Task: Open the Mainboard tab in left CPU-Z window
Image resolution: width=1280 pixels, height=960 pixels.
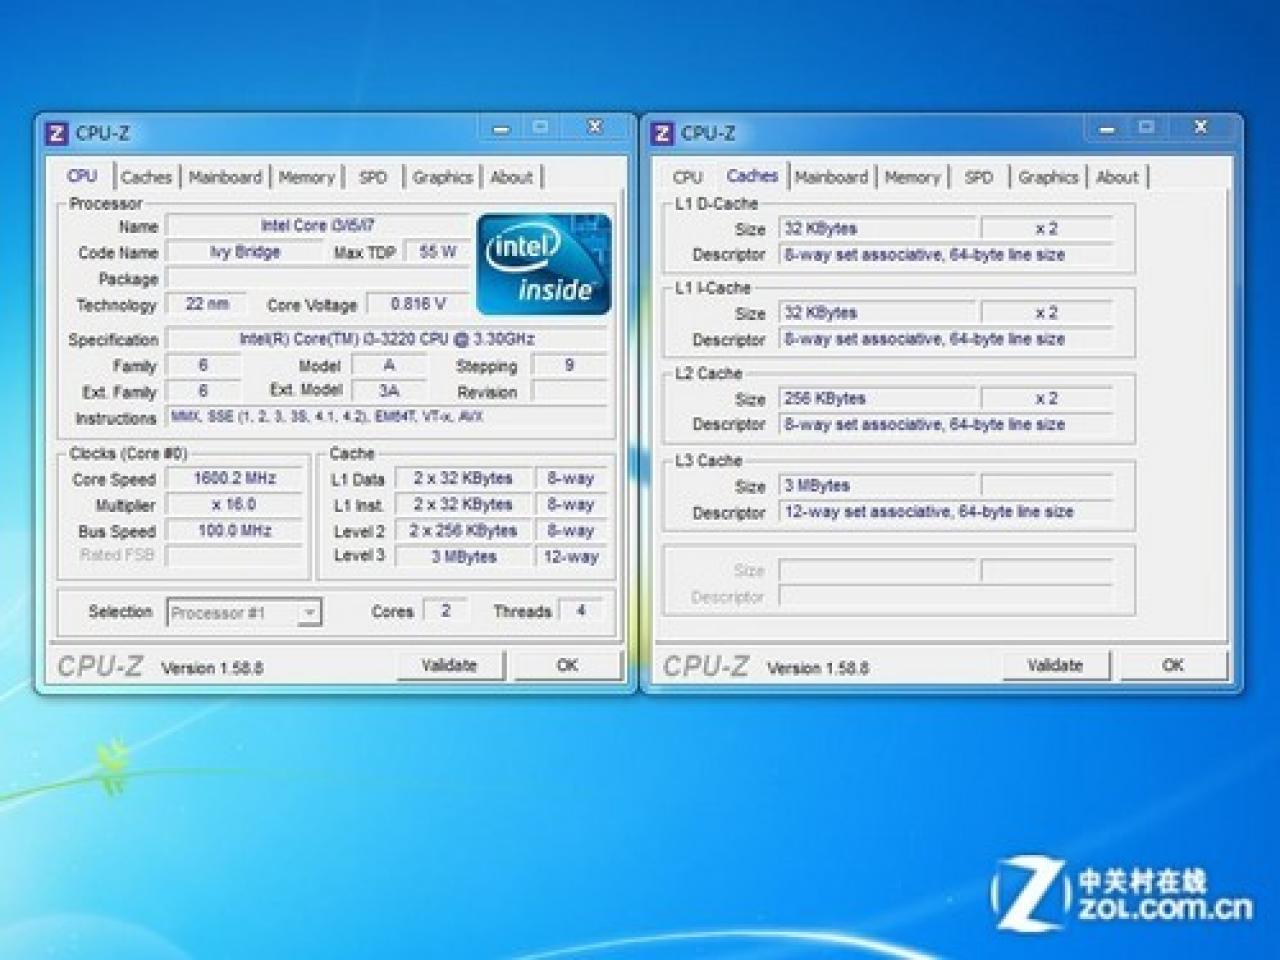Action: tap(225, 177)
